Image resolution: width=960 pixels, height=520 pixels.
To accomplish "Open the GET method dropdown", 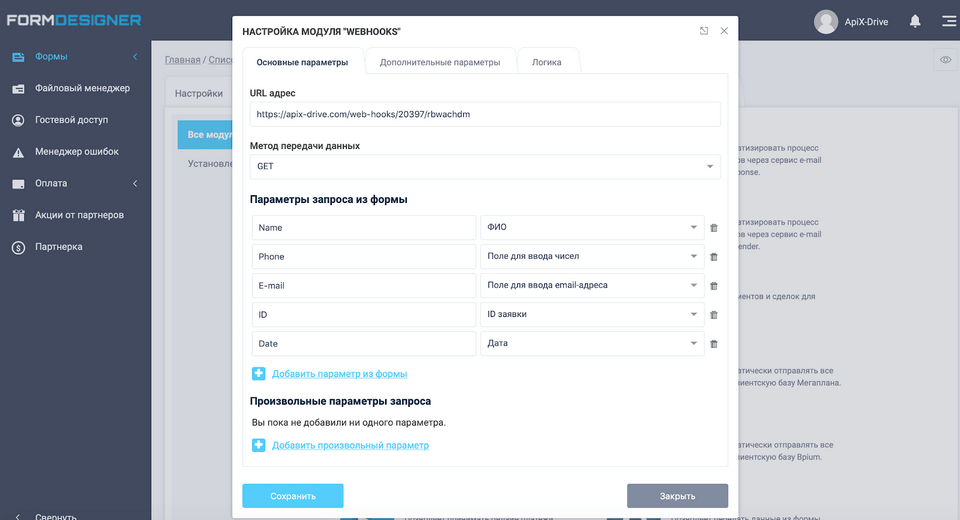I will (x=484, y=167).
